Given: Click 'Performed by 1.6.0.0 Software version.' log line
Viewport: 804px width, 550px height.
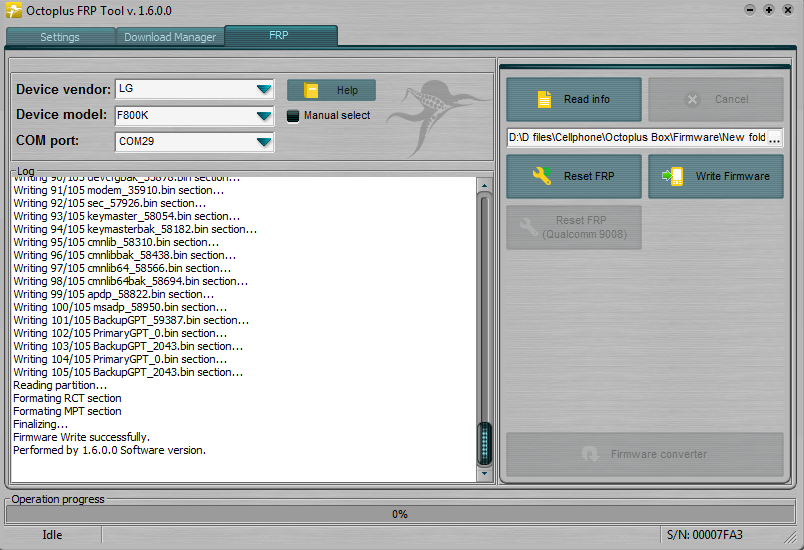Looking at the screenshot, I should coord(109,450).
